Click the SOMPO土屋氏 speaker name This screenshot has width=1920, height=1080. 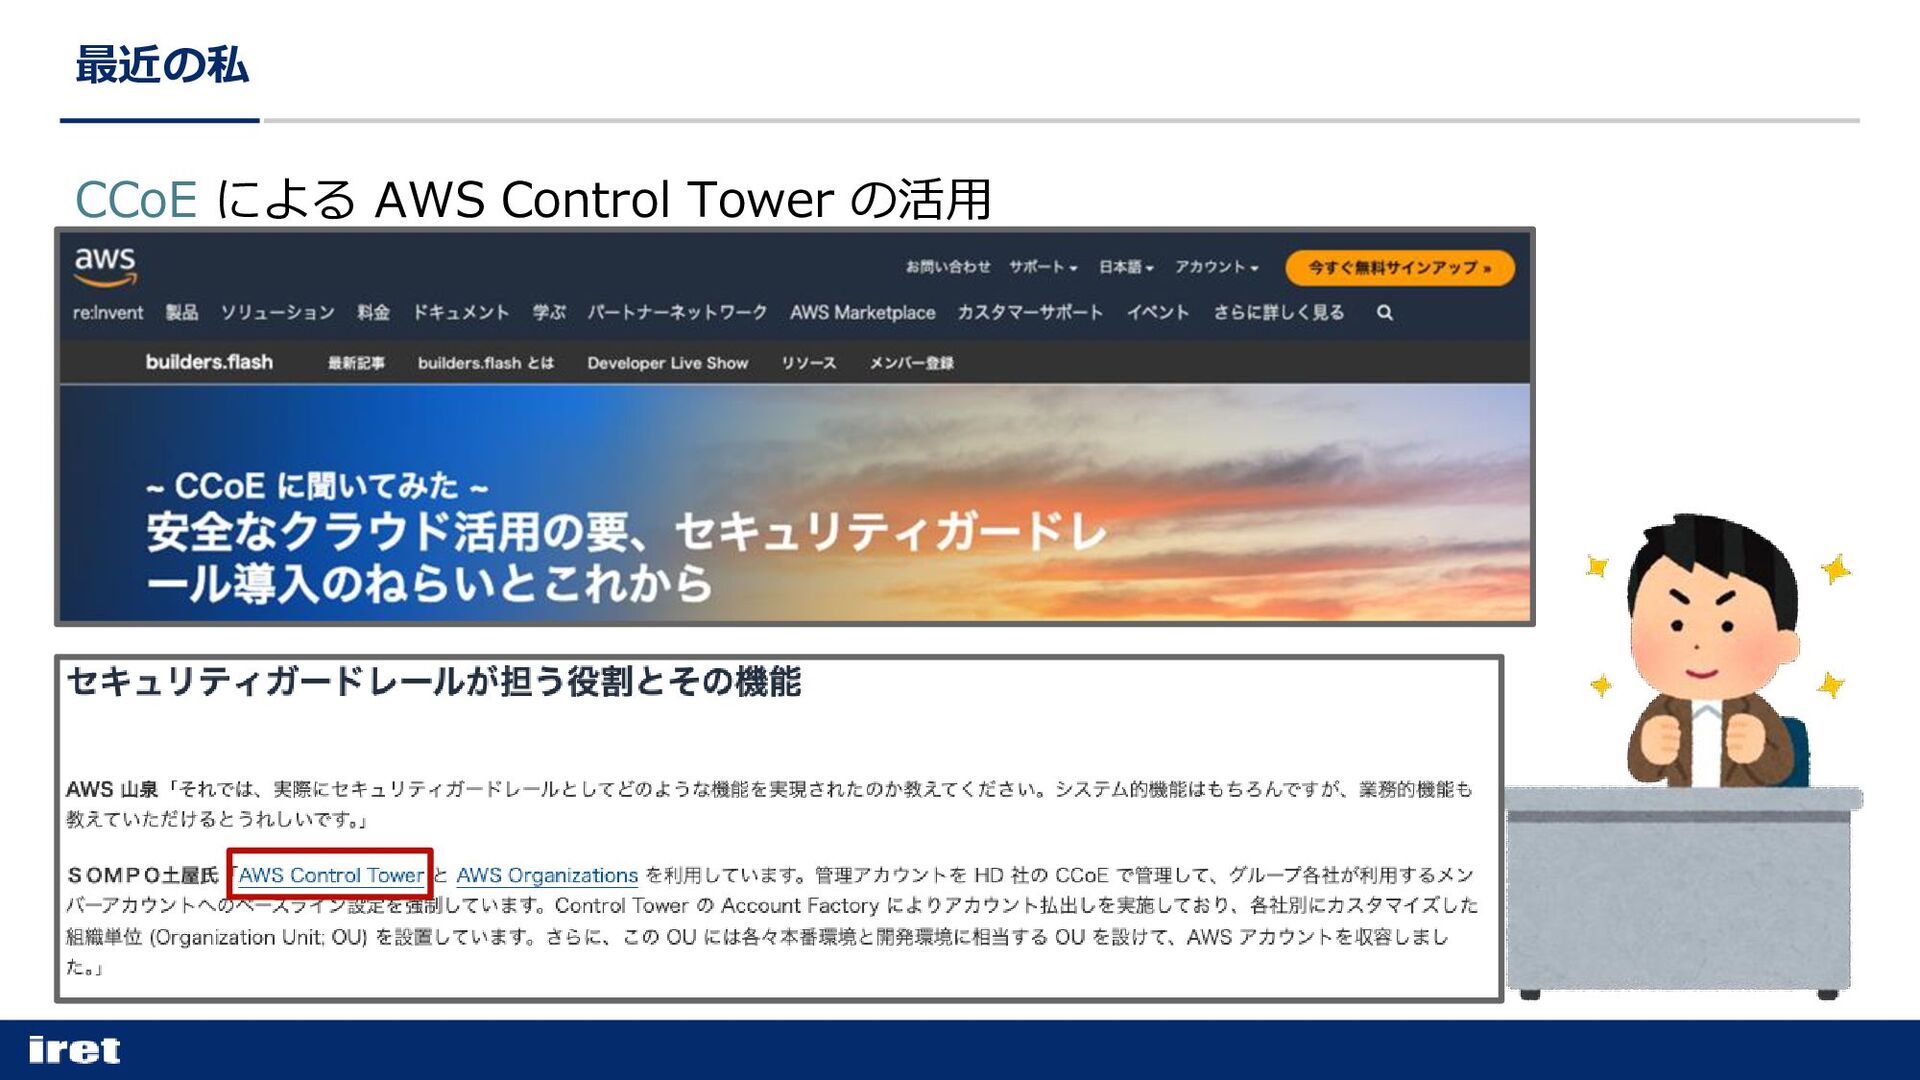(142, 875)
